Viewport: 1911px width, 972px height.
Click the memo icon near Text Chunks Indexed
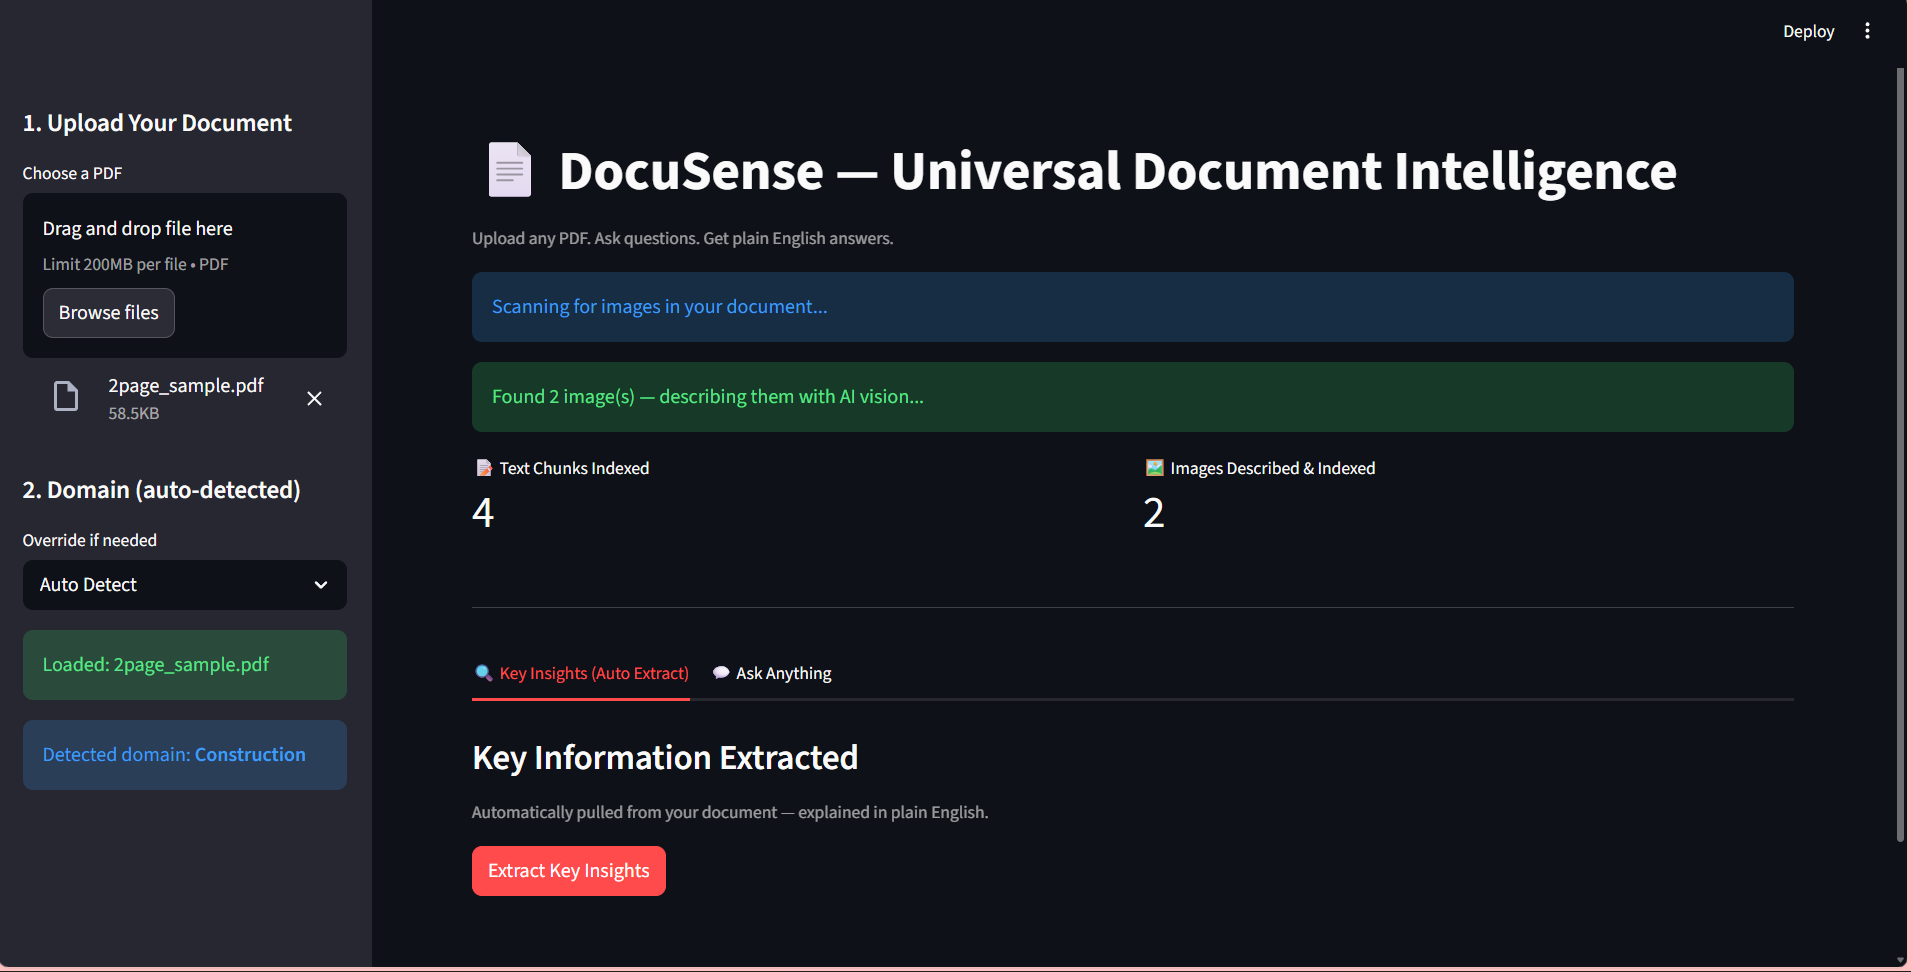pos(482,467)
